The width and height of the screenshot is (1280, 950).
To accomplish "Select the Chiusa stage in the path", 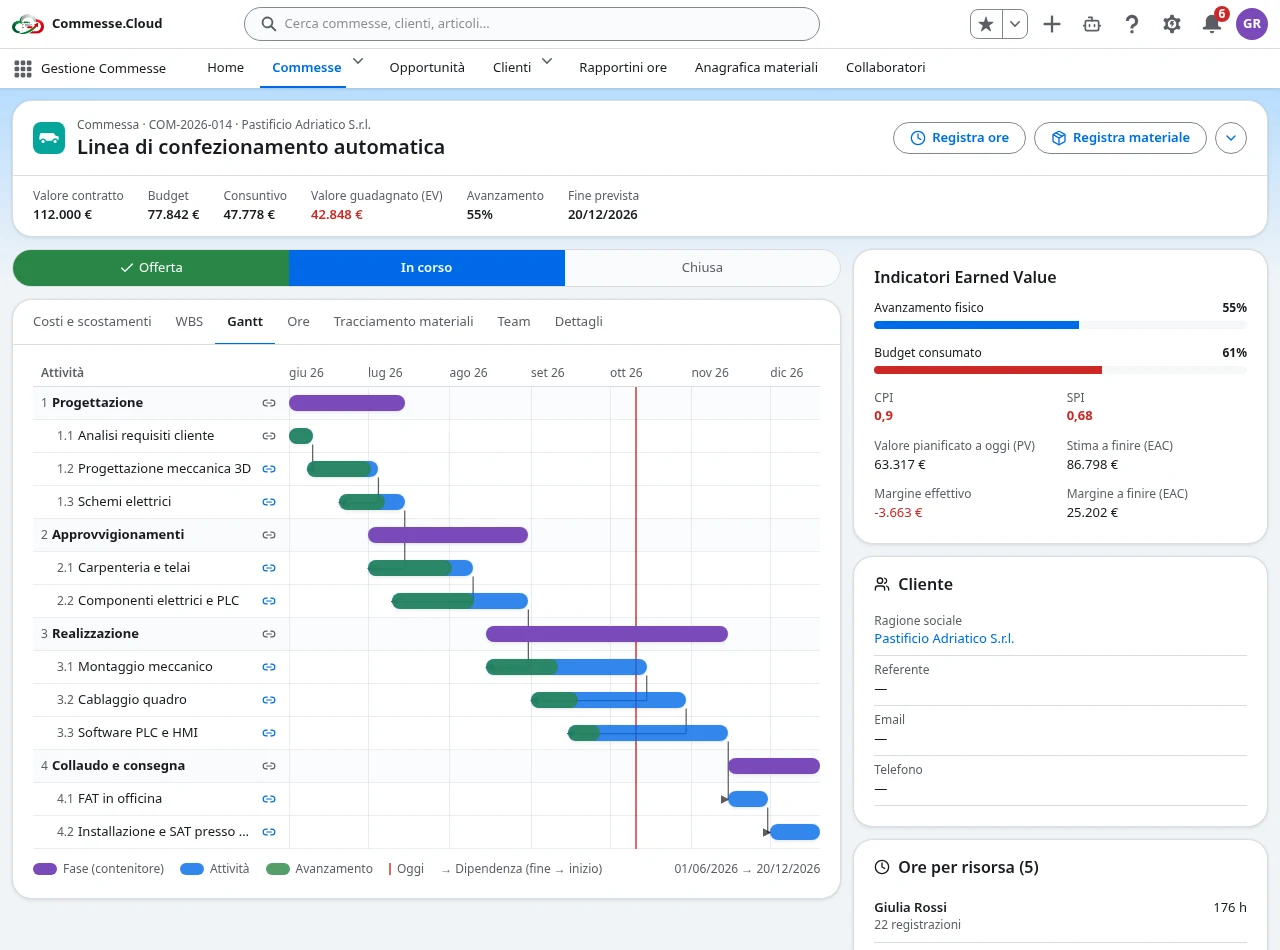I will 702,268.
